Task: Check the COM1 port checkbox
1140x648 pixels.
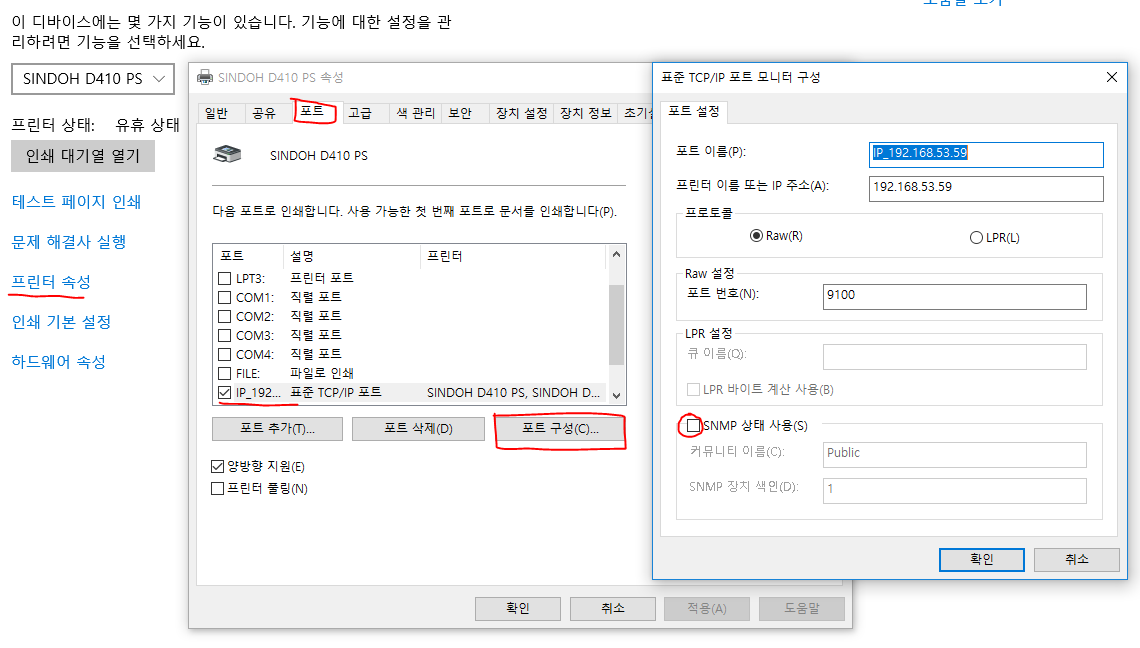Action: 225,297
